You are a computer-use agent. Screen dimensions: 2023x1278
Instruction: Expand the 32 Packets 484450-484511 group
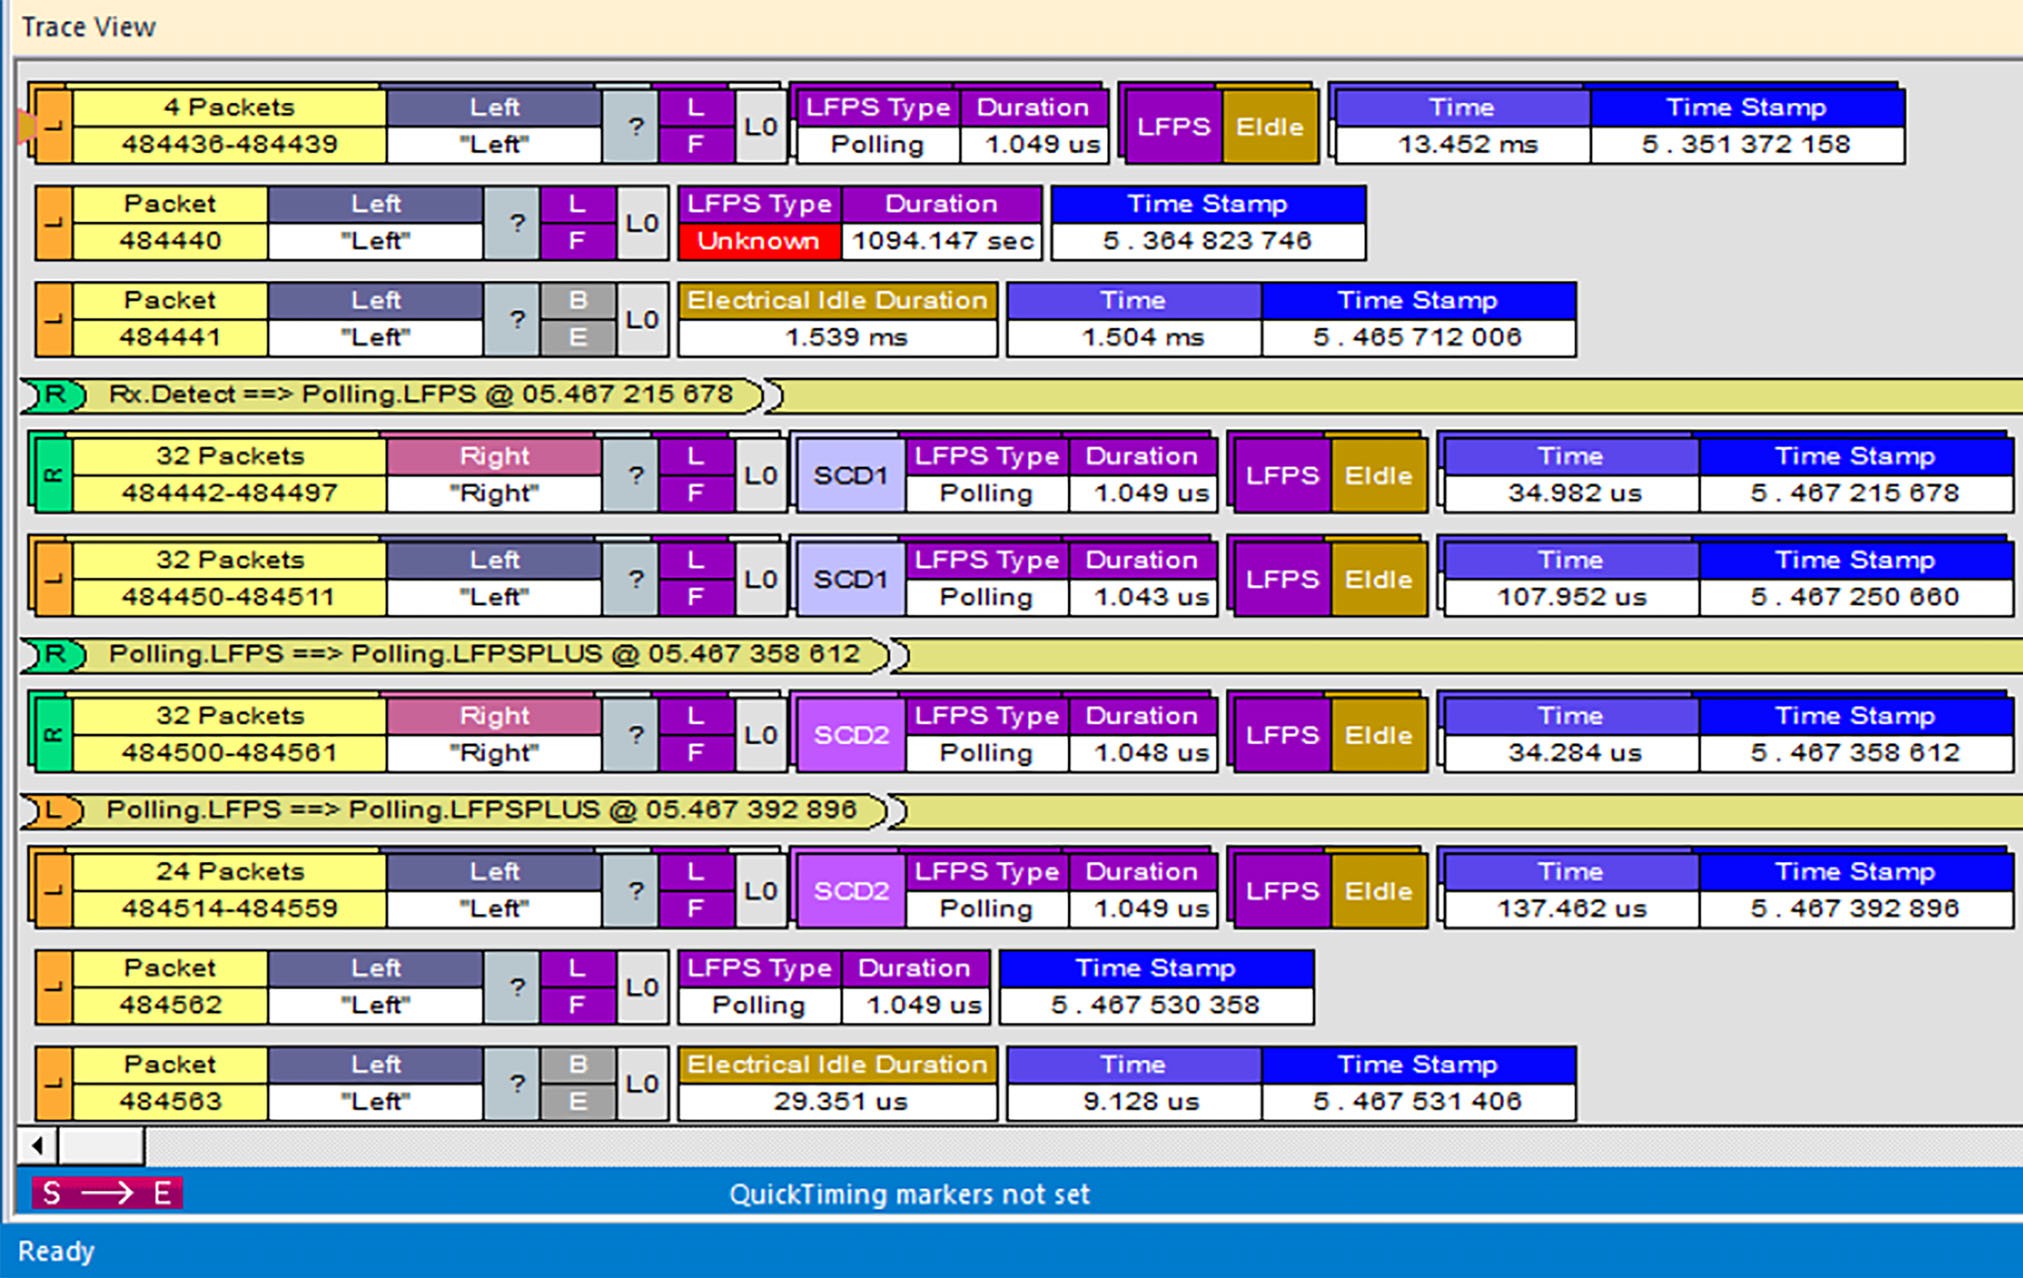pos(229,578)
